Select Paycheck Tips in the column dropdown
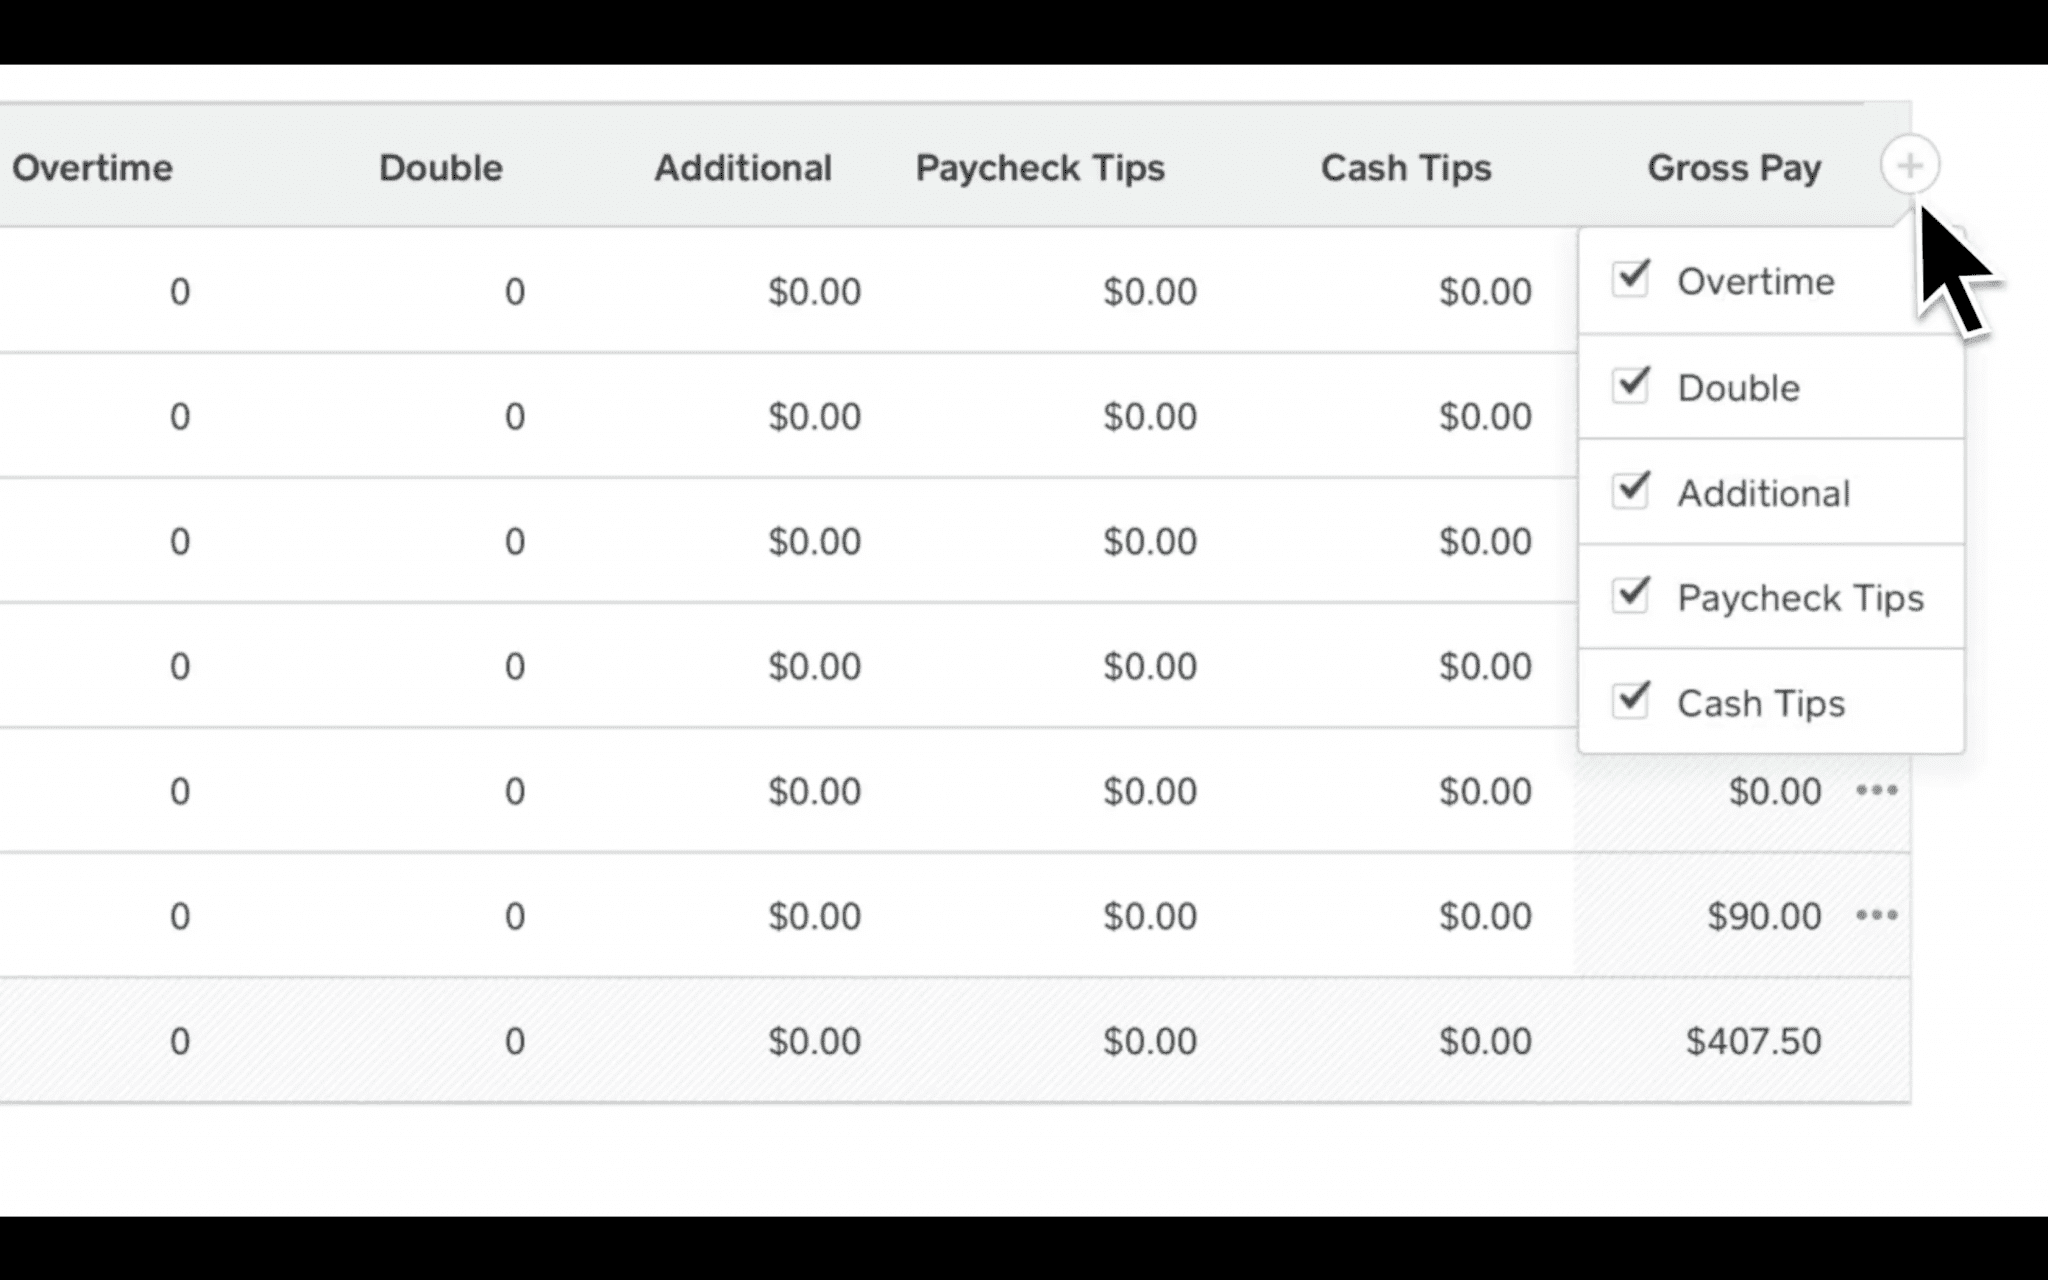The image size is (2048, 1280). [1800, 597]
